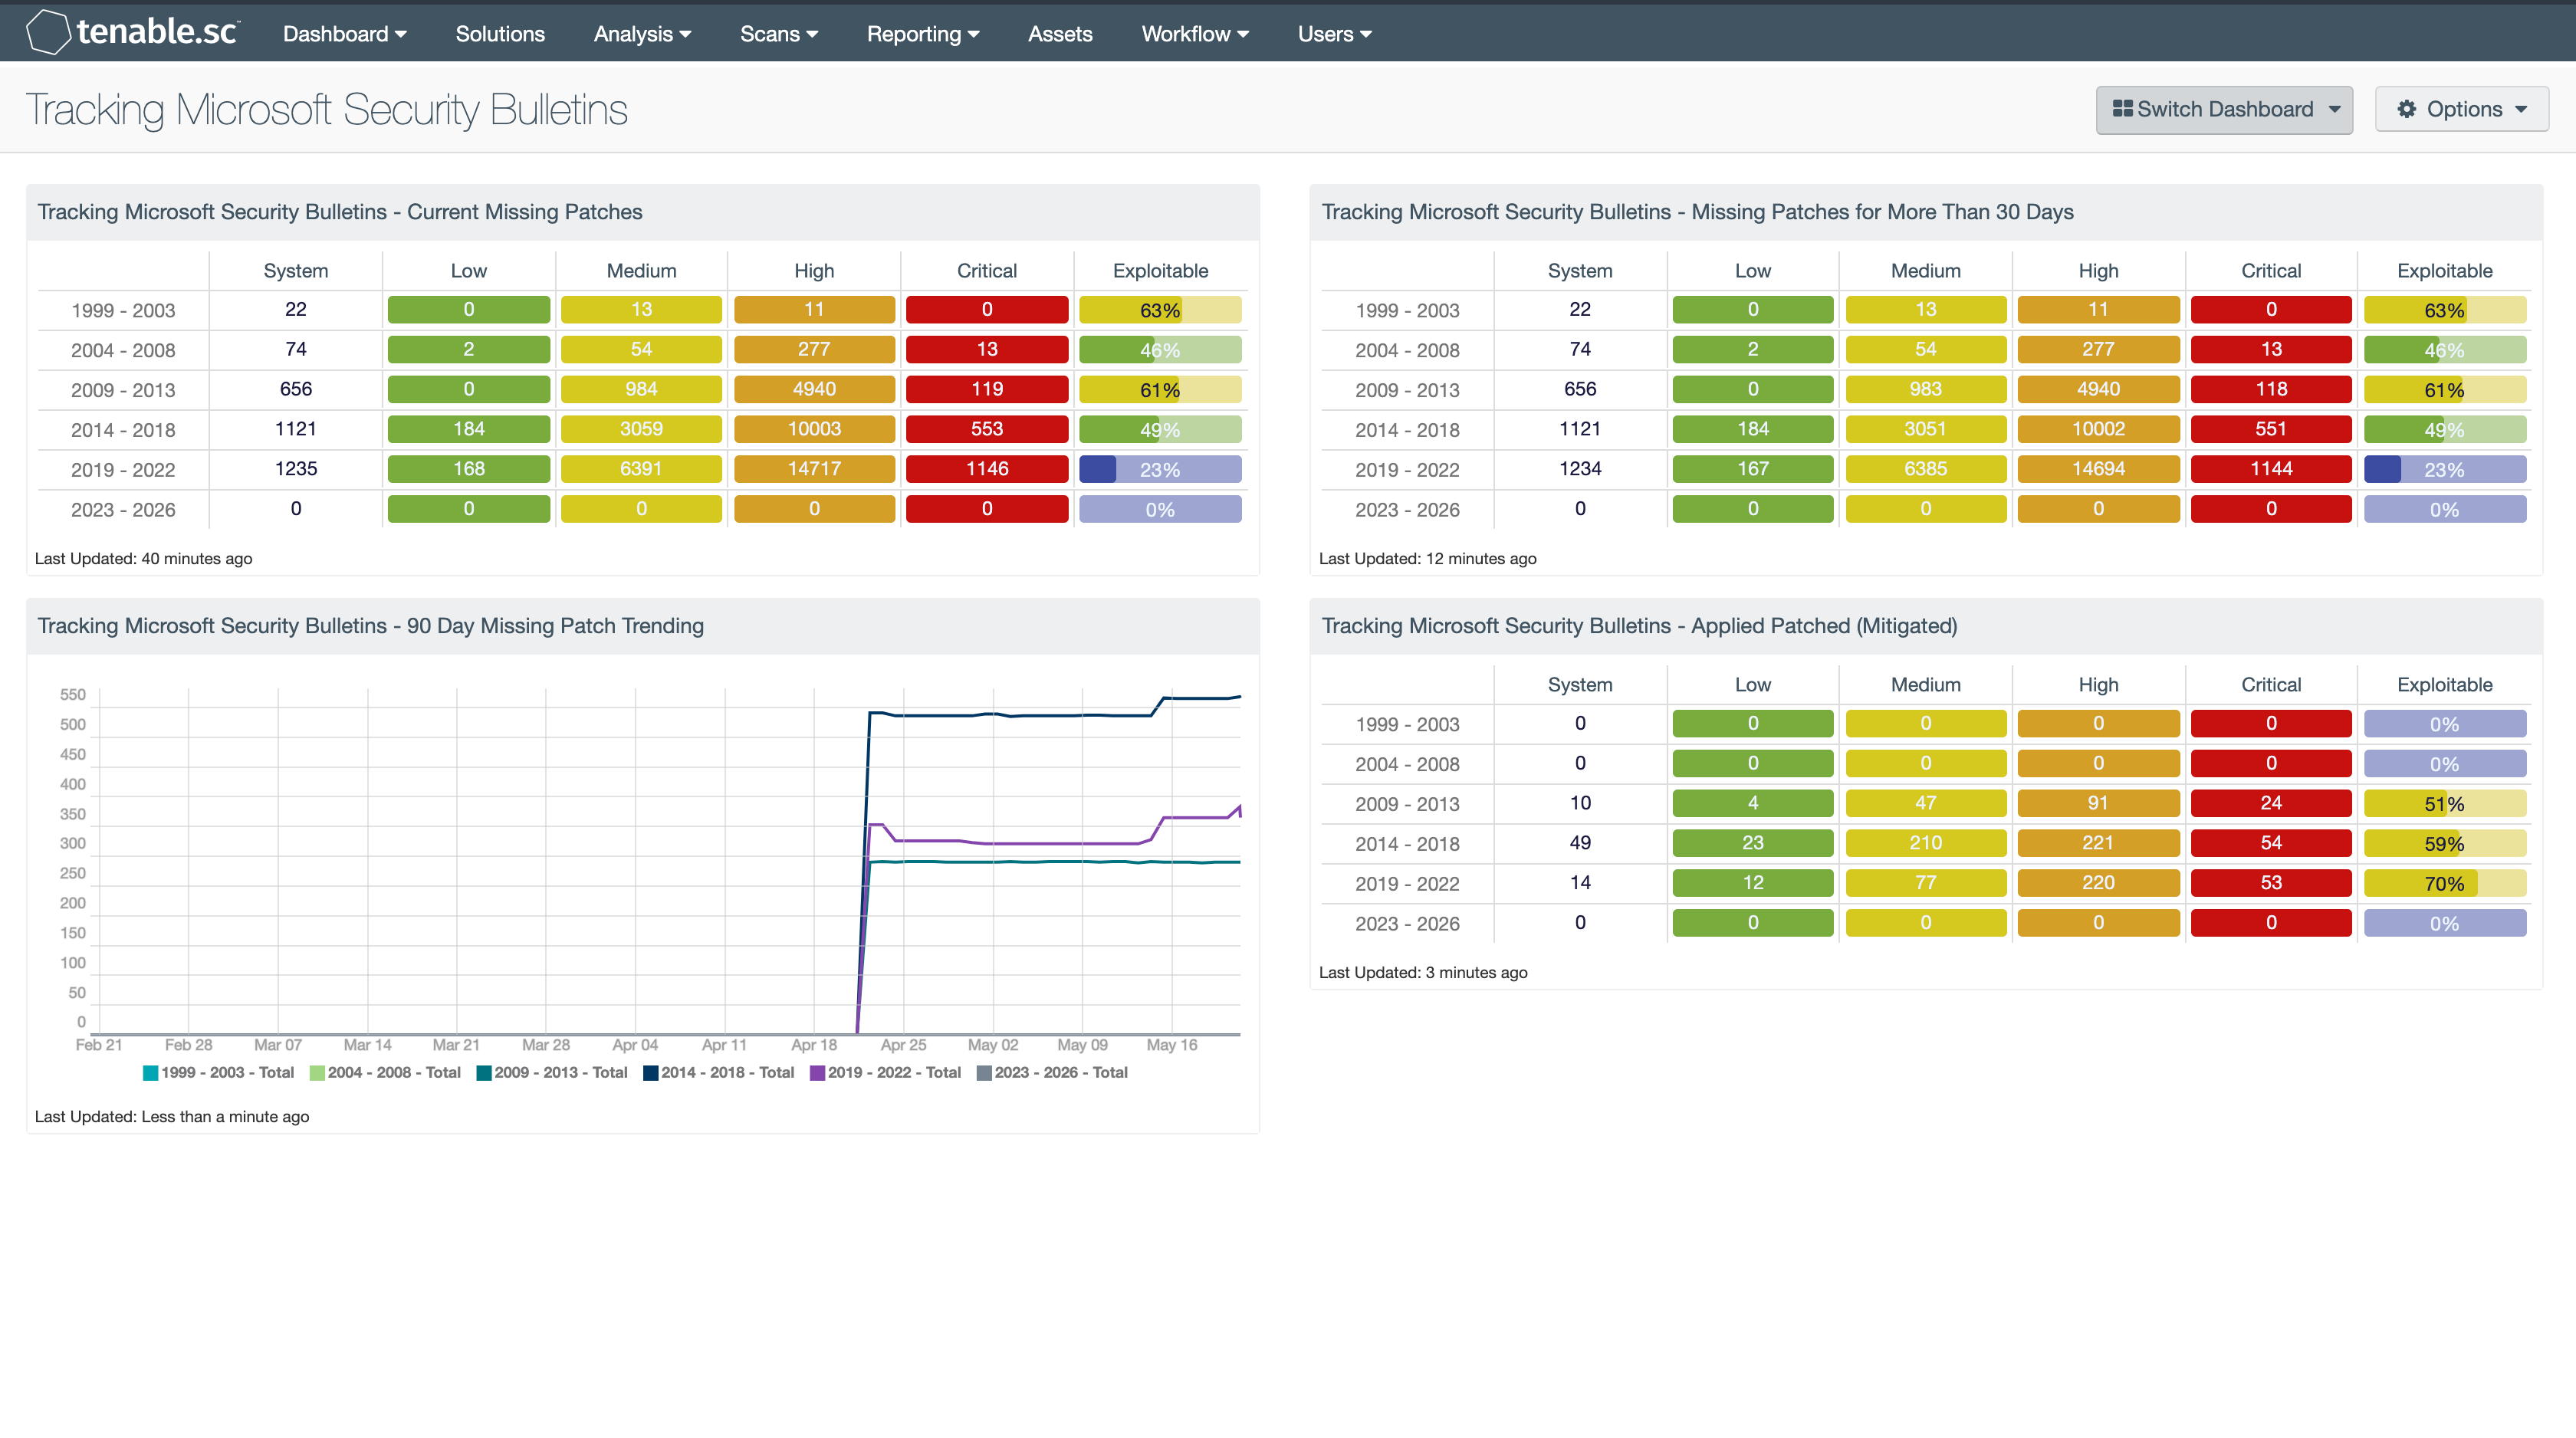2576x1438 pixels.
Task: Click the Applied Patched (Mitigated) panel title
Action: [x=1639, y=626]
